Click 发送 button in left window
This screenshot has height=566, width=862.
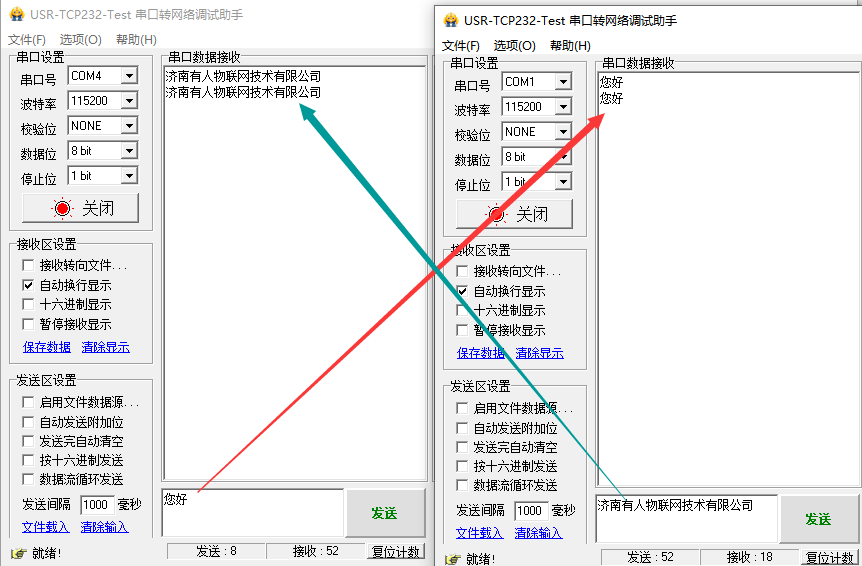pos(385,513)
